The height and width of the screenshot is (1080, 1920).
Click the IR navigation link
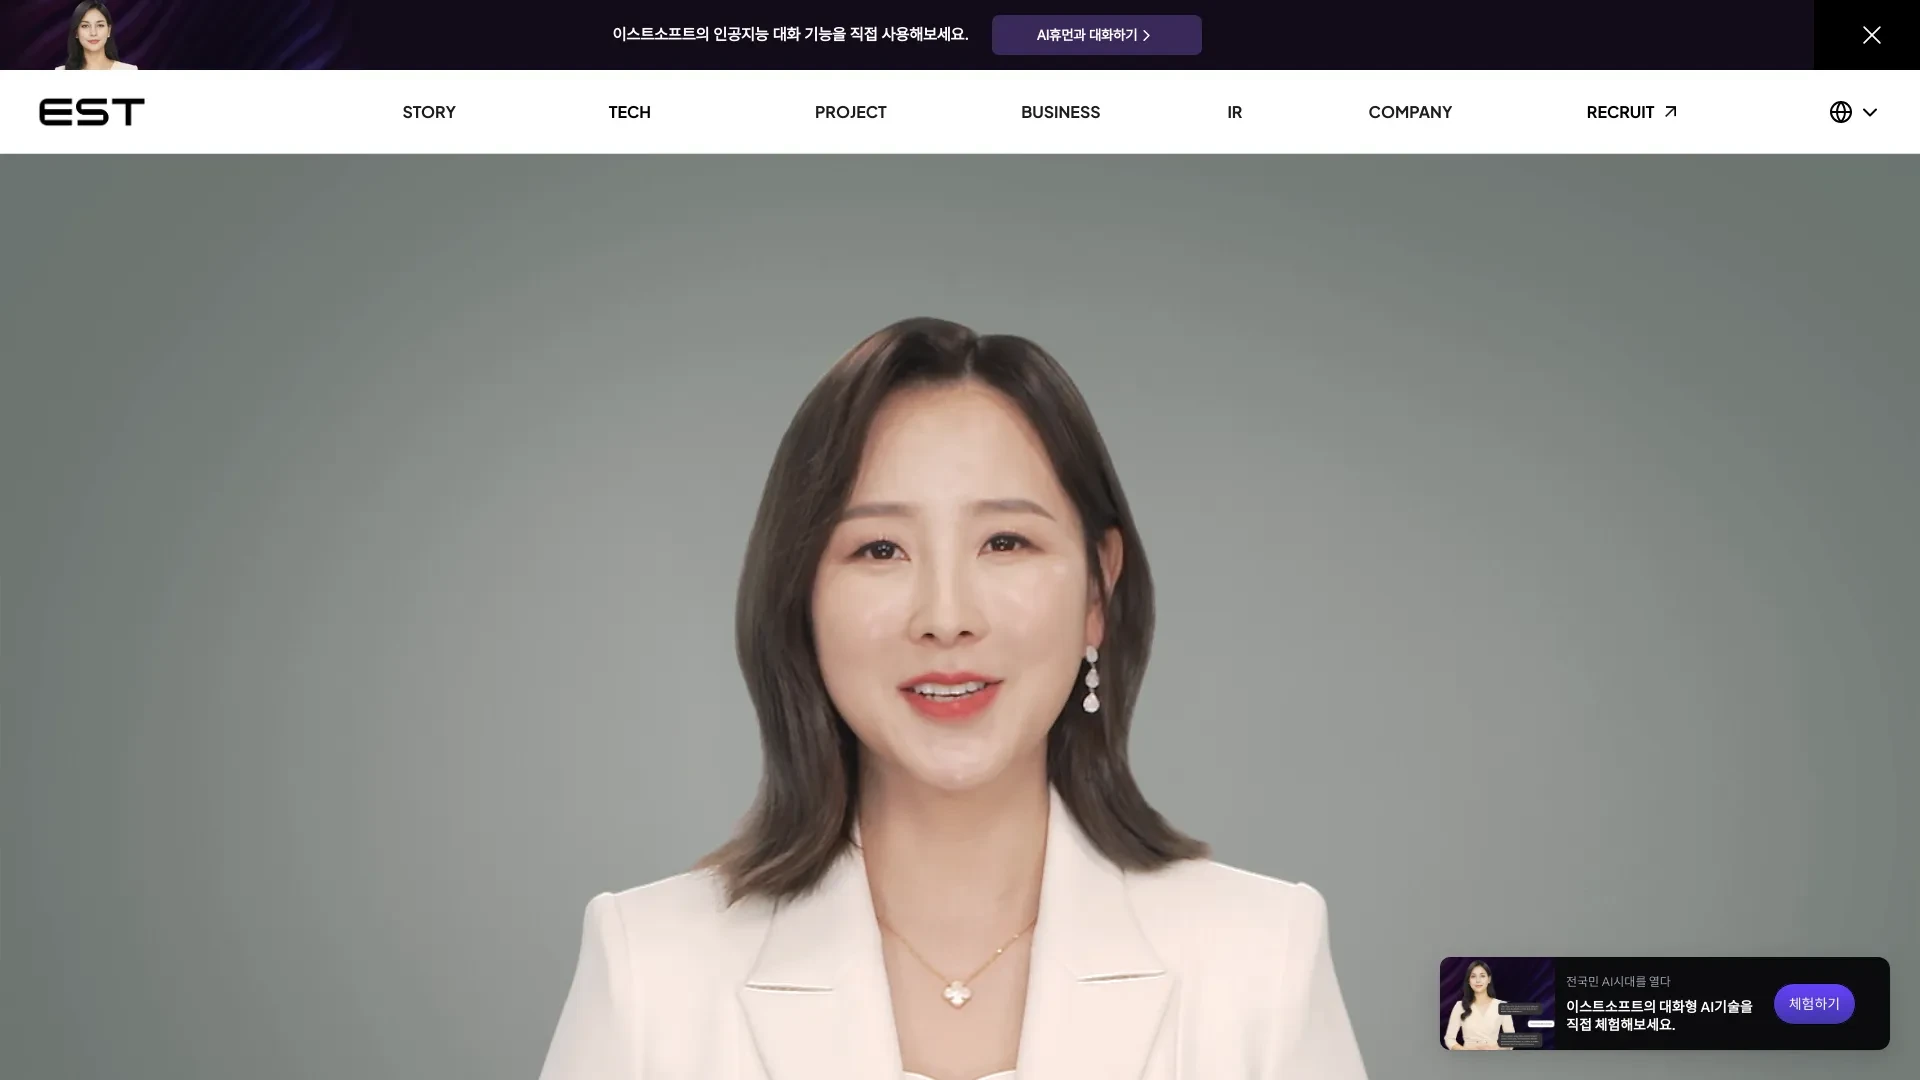pyautogui.click(x=1233, y=111)
